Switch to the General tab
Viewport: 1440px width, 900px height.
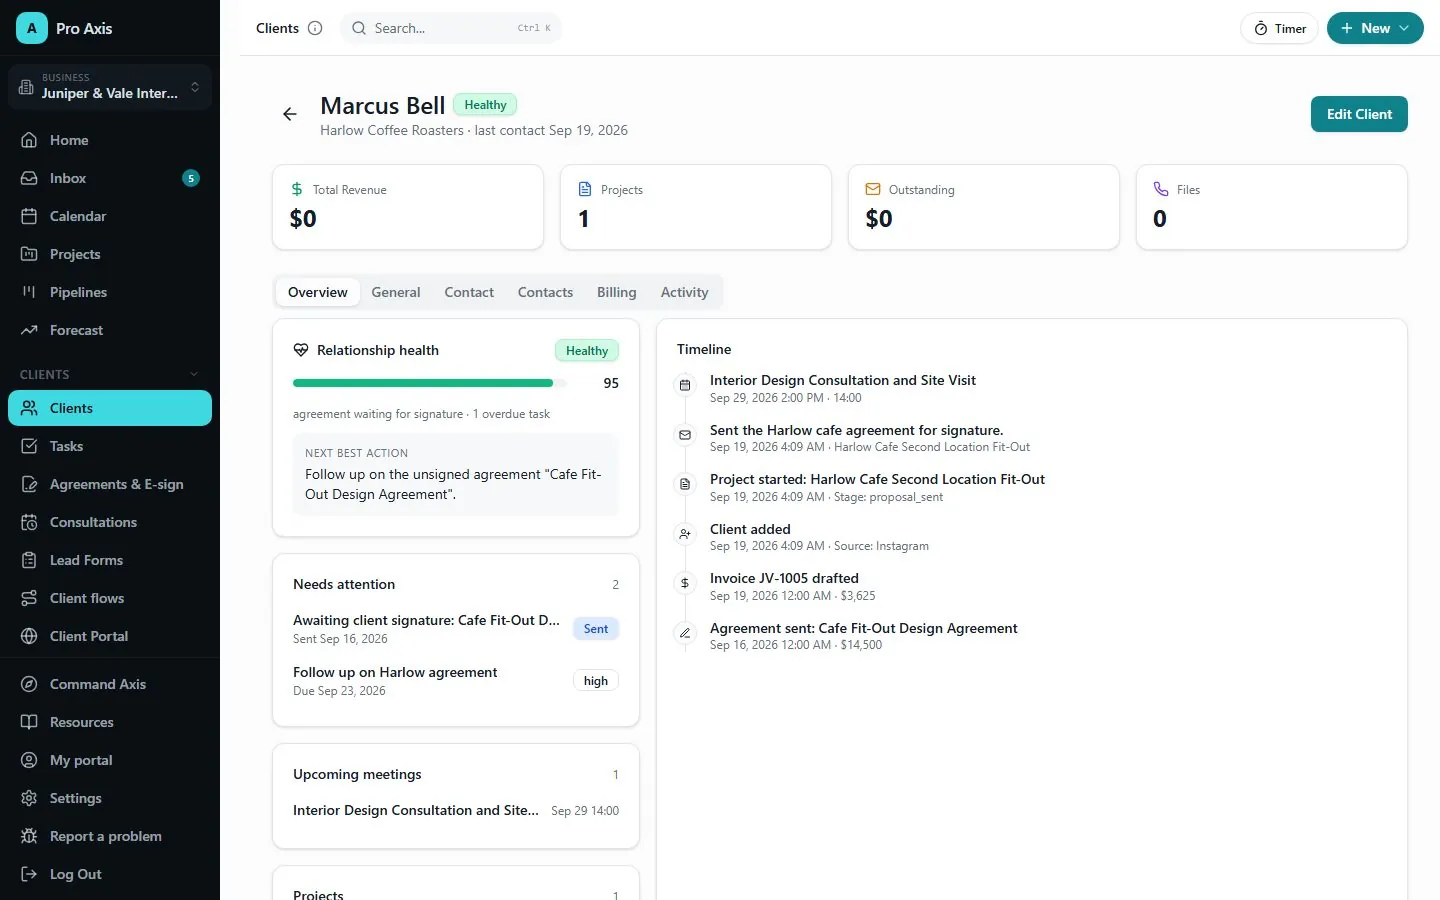396,292
